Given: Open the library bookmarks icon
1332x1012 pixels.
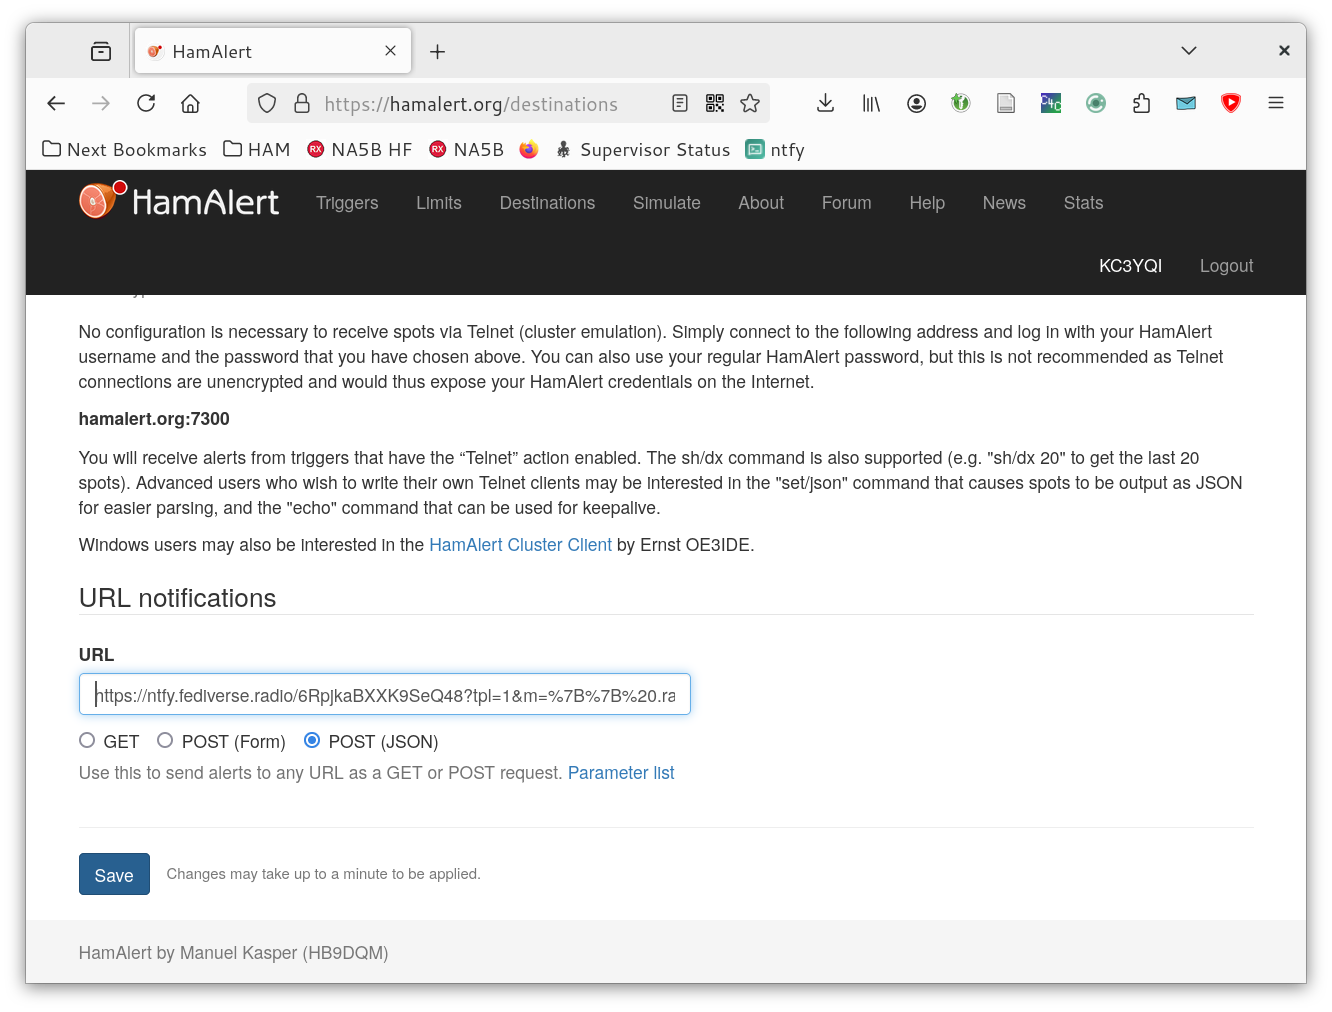Looking at the screenshot, I should coord(871,103).
